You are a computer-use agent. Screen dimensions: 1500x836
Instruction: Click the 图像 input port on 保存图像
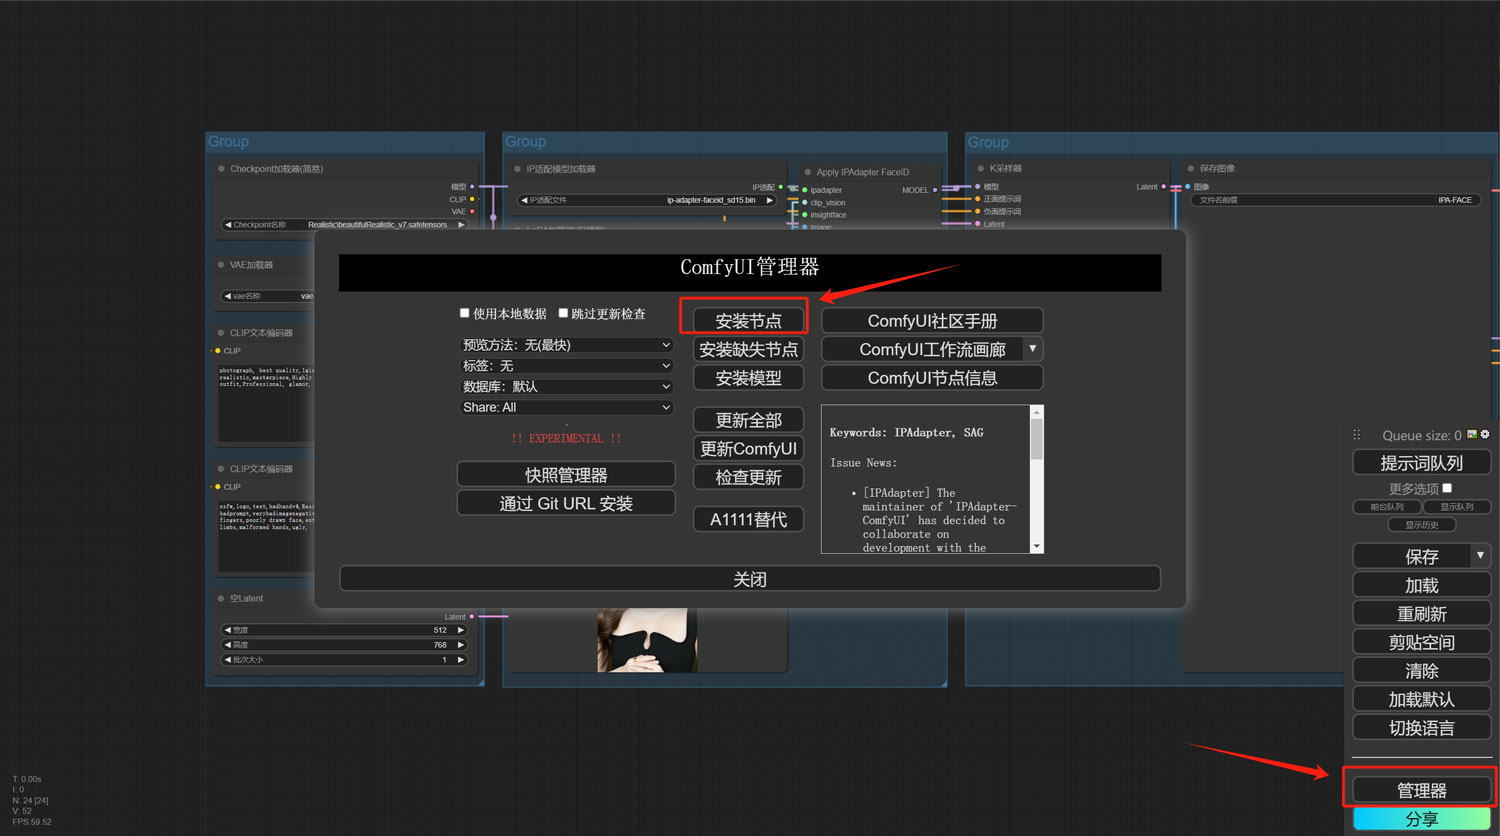(x=1188, y=187)
